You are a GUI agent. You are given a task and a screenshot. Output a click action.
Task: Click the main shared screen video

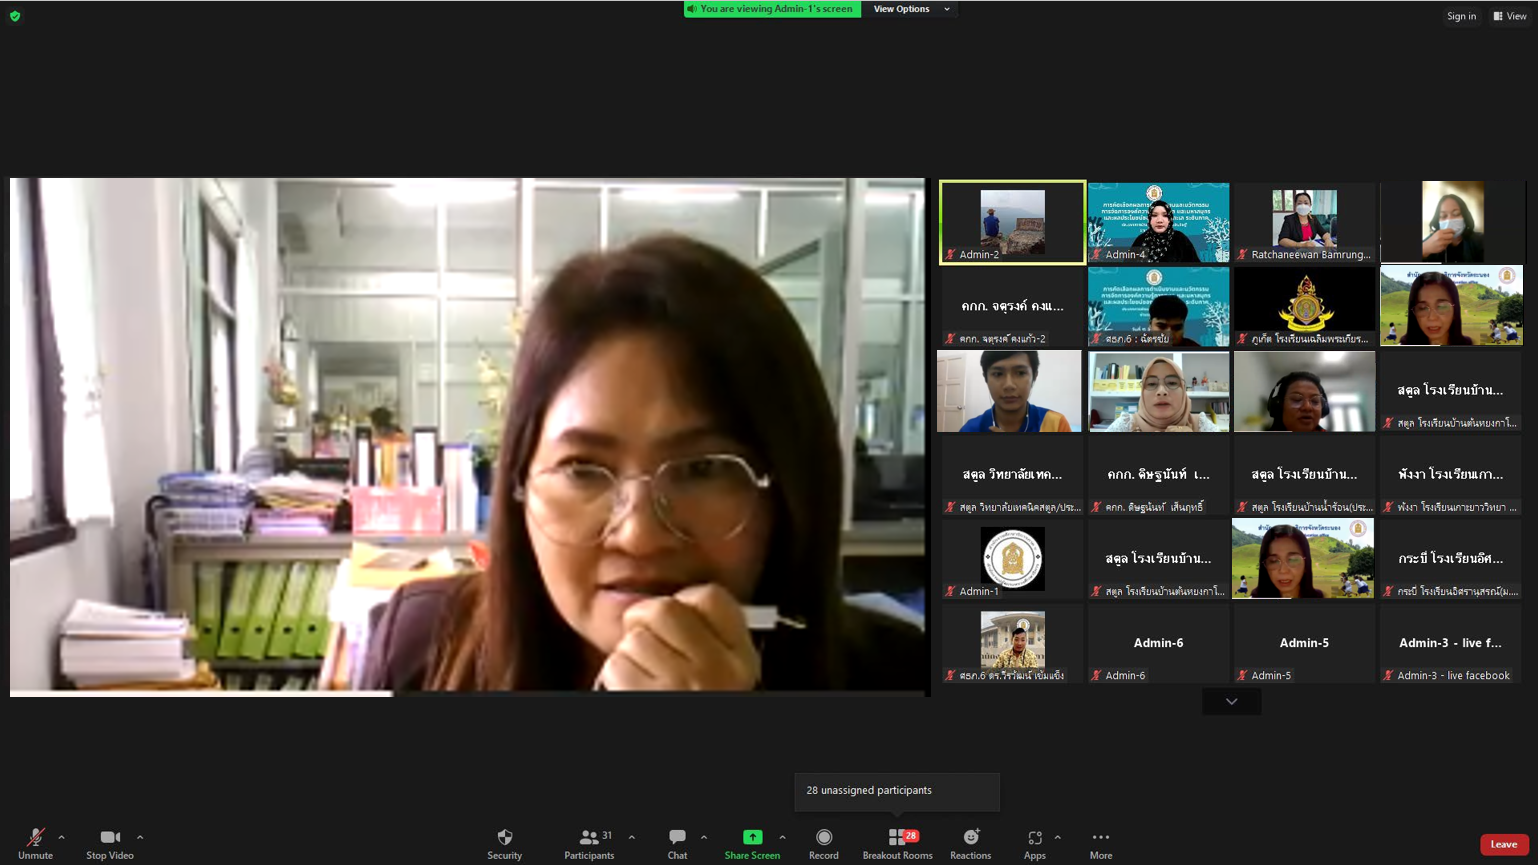(468, 437)
